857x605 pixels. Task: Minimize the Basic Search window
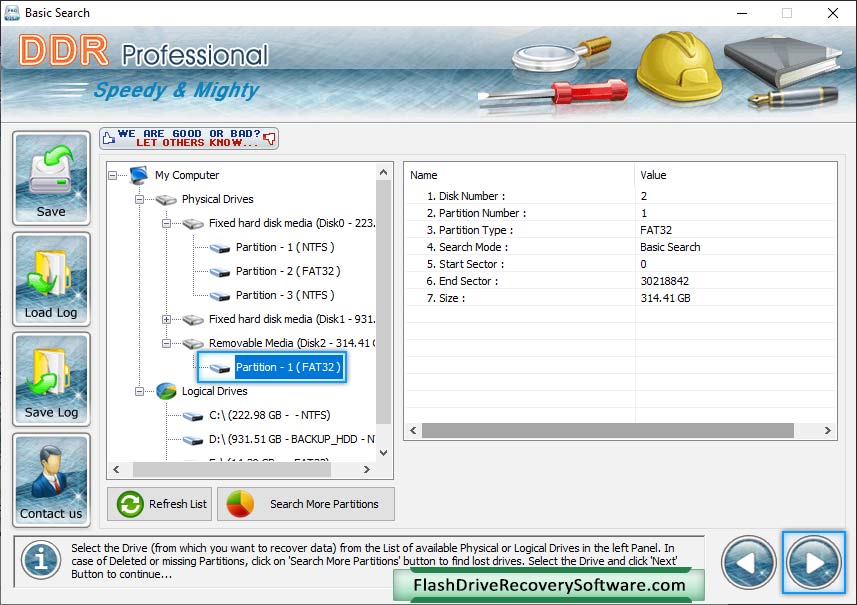pyautogui.click(x=742, y=13)
